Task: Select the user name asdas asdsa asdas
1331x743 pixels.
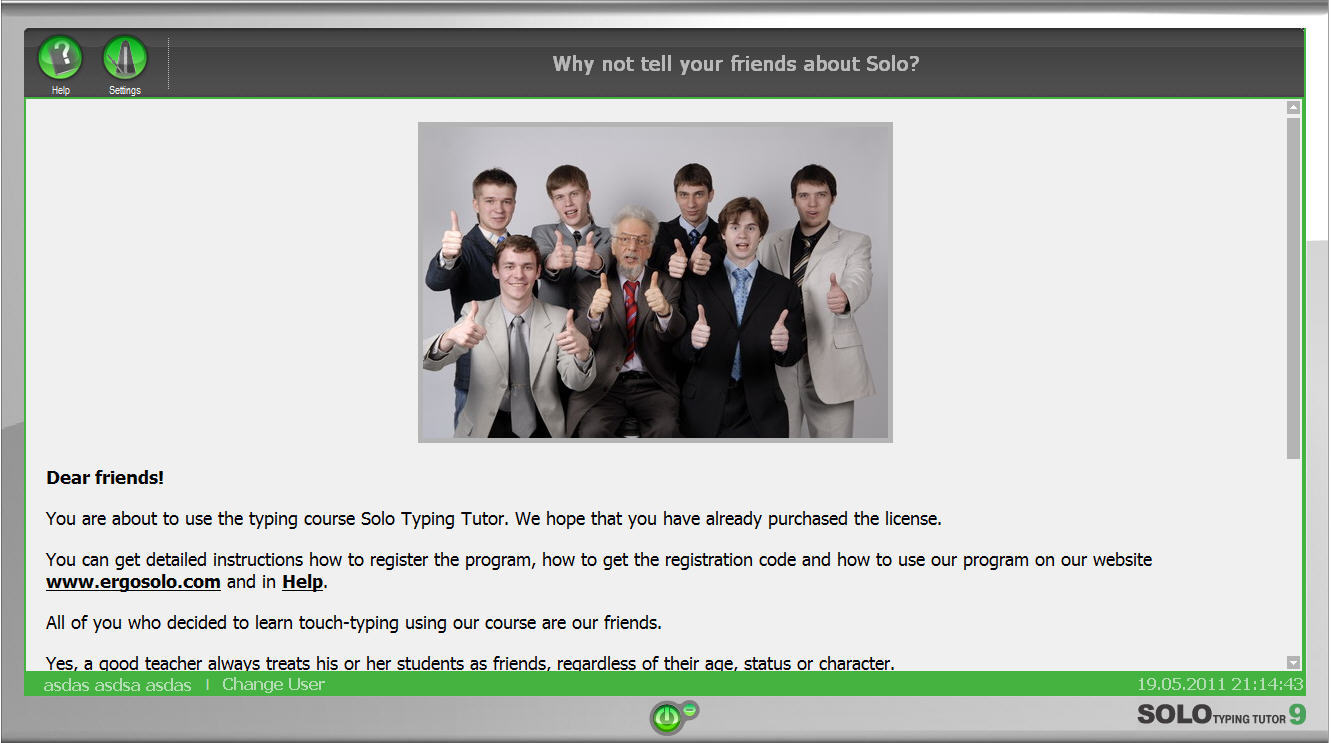Action: tap(117, 685)
